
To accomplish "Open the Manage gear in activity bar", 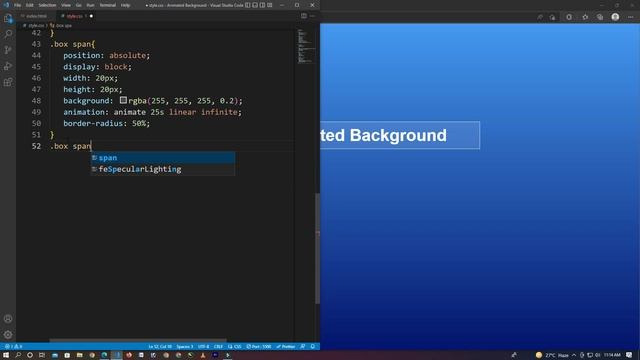I will point(8,335).
